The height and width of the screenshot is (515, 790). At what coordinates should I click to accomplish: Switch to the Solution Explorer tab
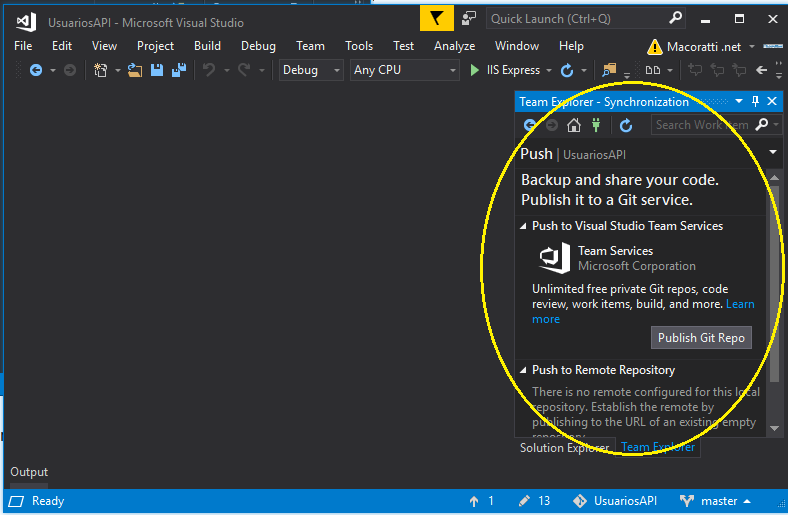[x=565, y=447]
